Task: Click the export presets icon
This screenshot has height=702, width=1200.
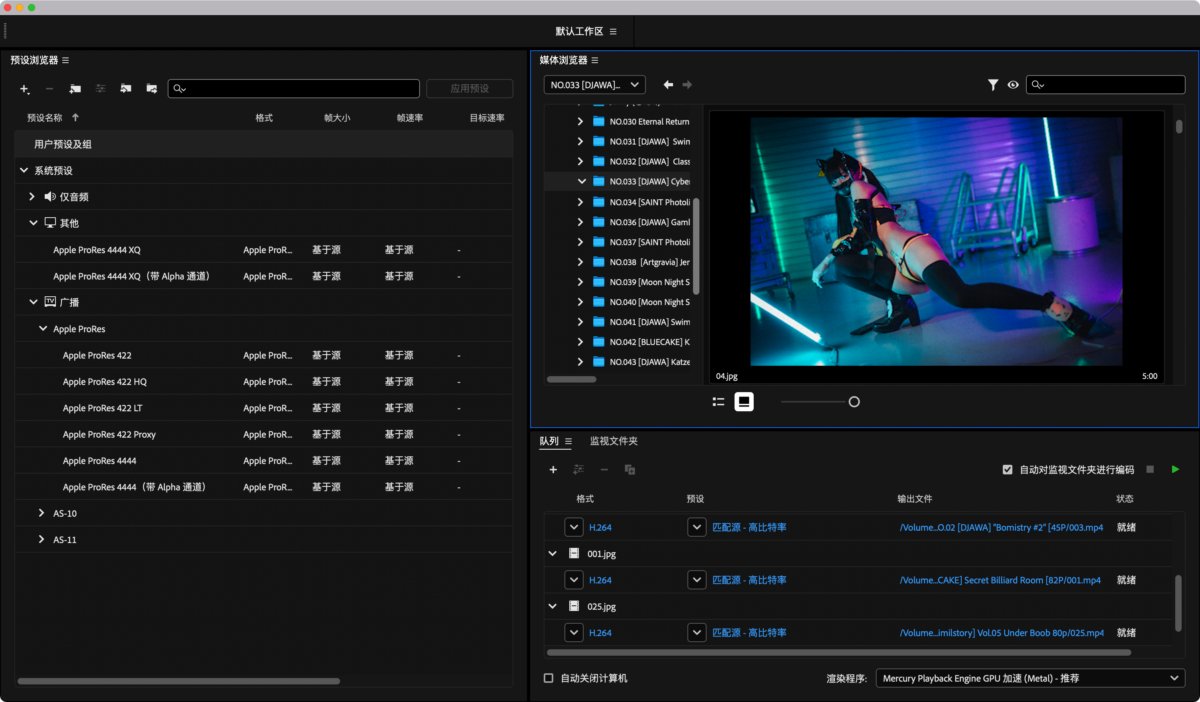Action: [151, 89]
